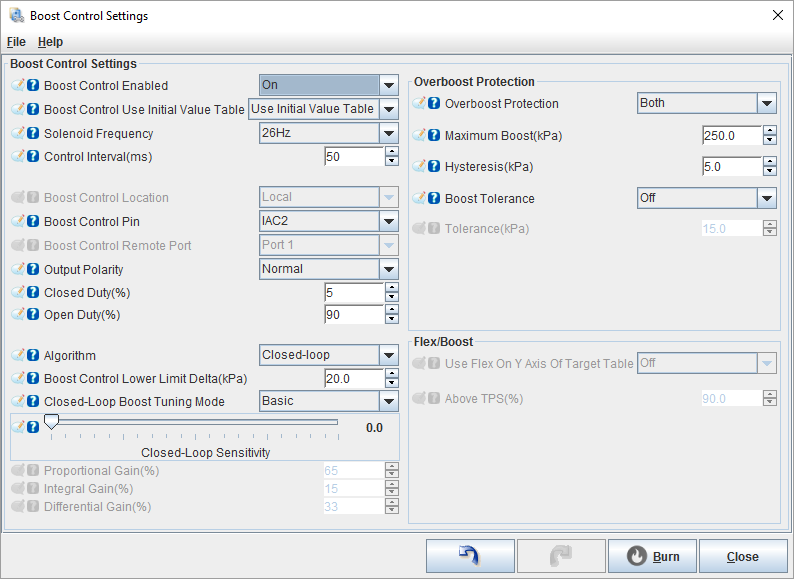Open the File menu
Image resolution: width=794 pixels, height=579 pixels.
point(16,42)
